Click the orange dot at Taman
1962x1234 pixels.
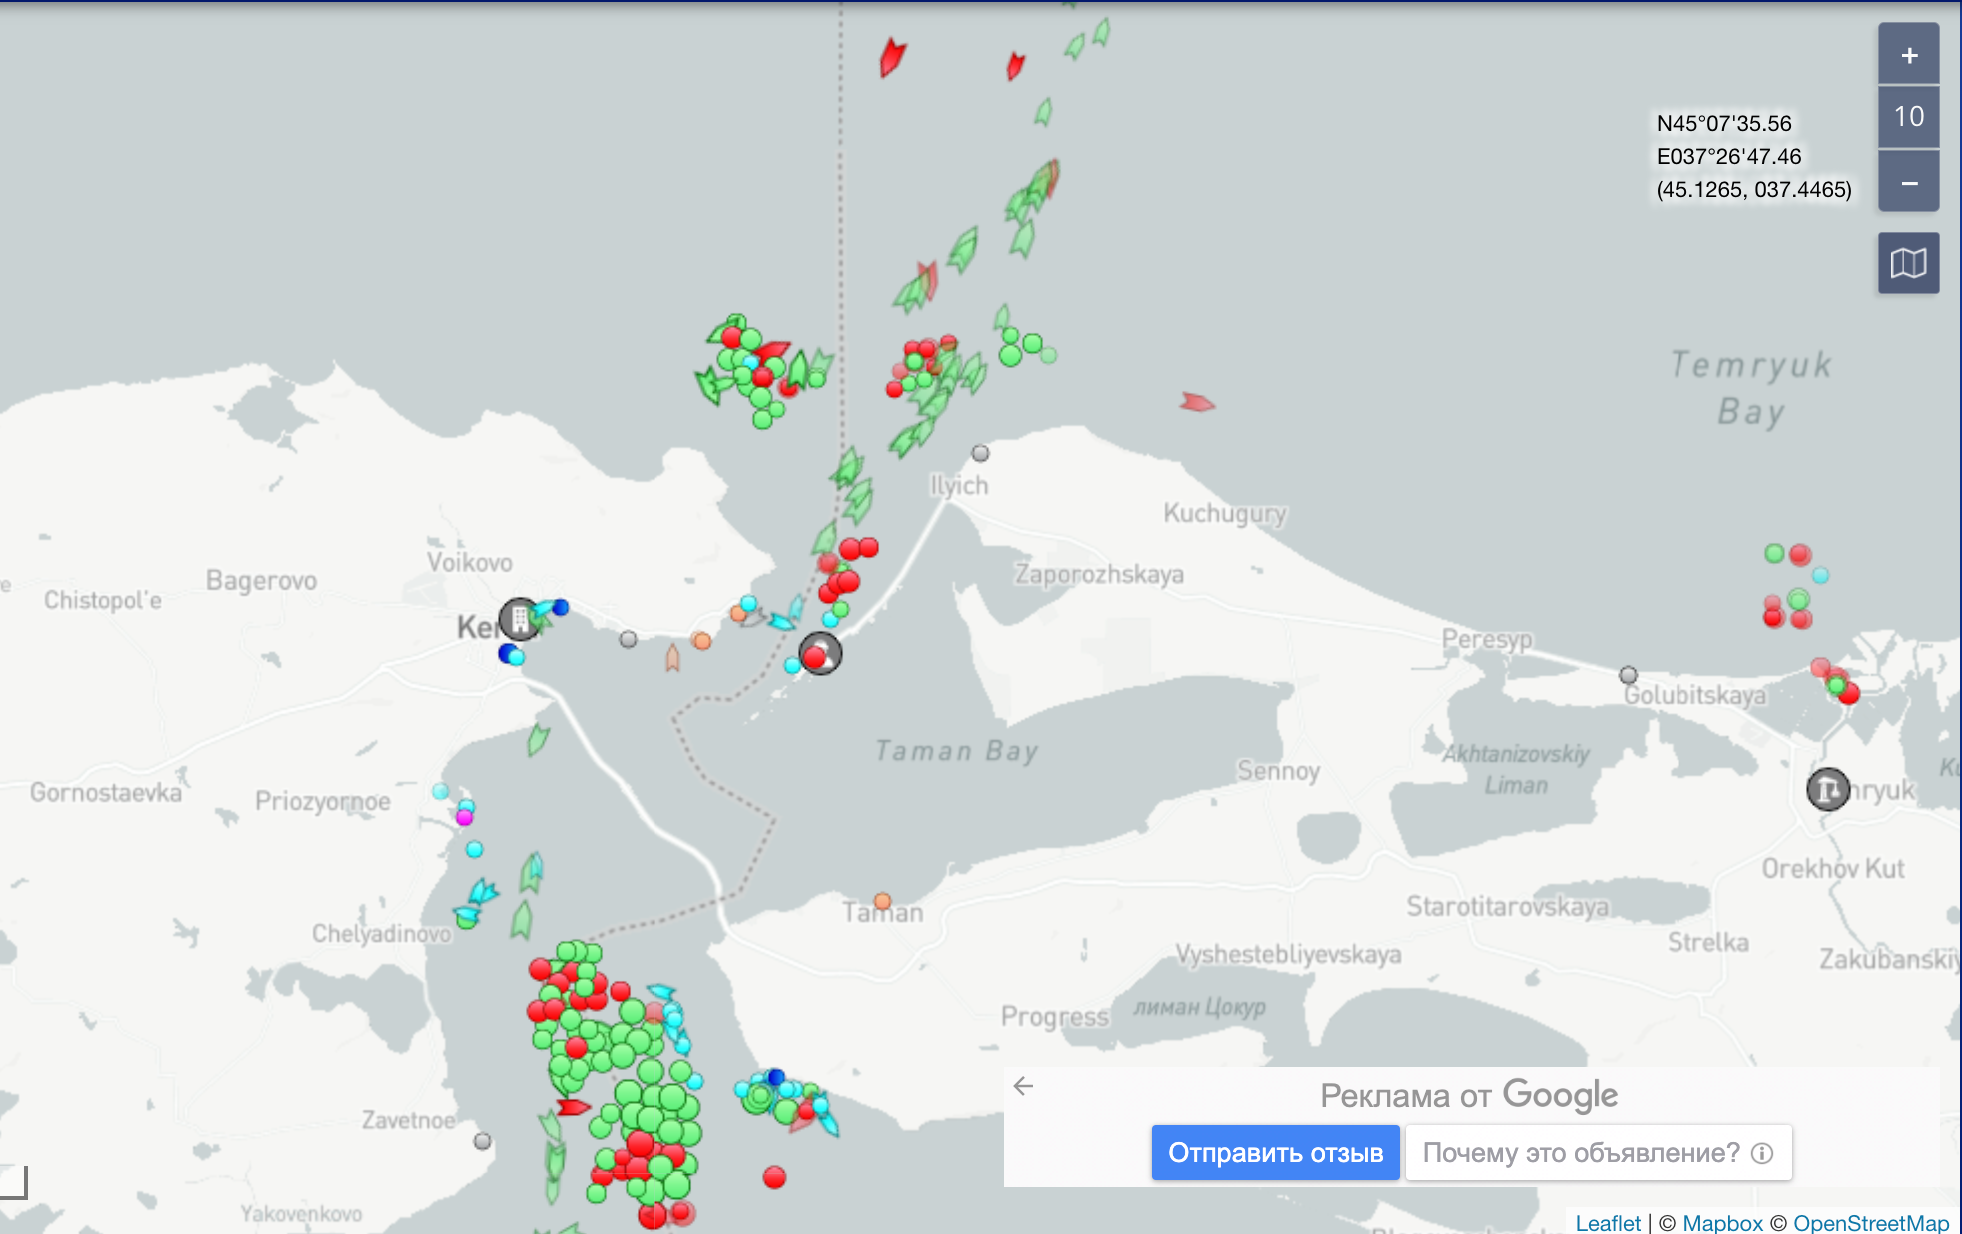(x=882, y=901)
